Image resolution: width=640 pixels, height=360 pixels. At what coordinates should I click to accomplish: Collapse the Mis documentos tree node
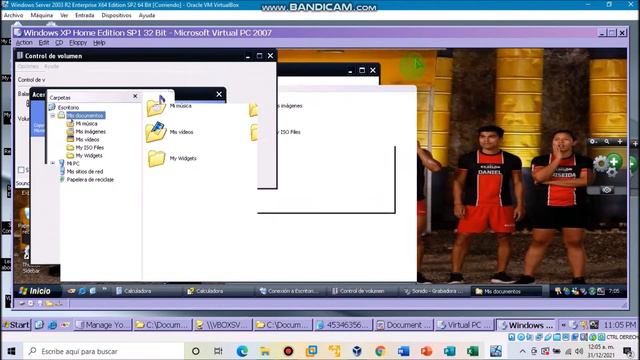[x=53, y=116]
